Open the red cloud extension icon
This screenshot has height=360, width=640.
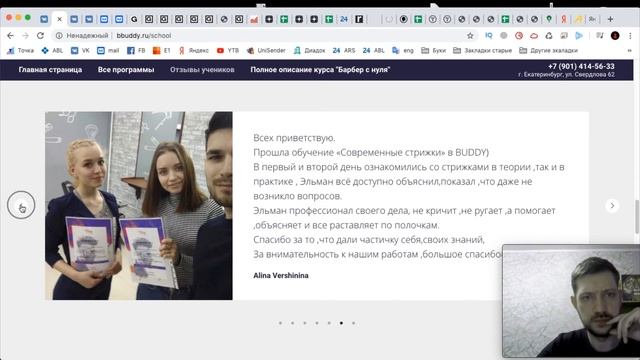534,36
